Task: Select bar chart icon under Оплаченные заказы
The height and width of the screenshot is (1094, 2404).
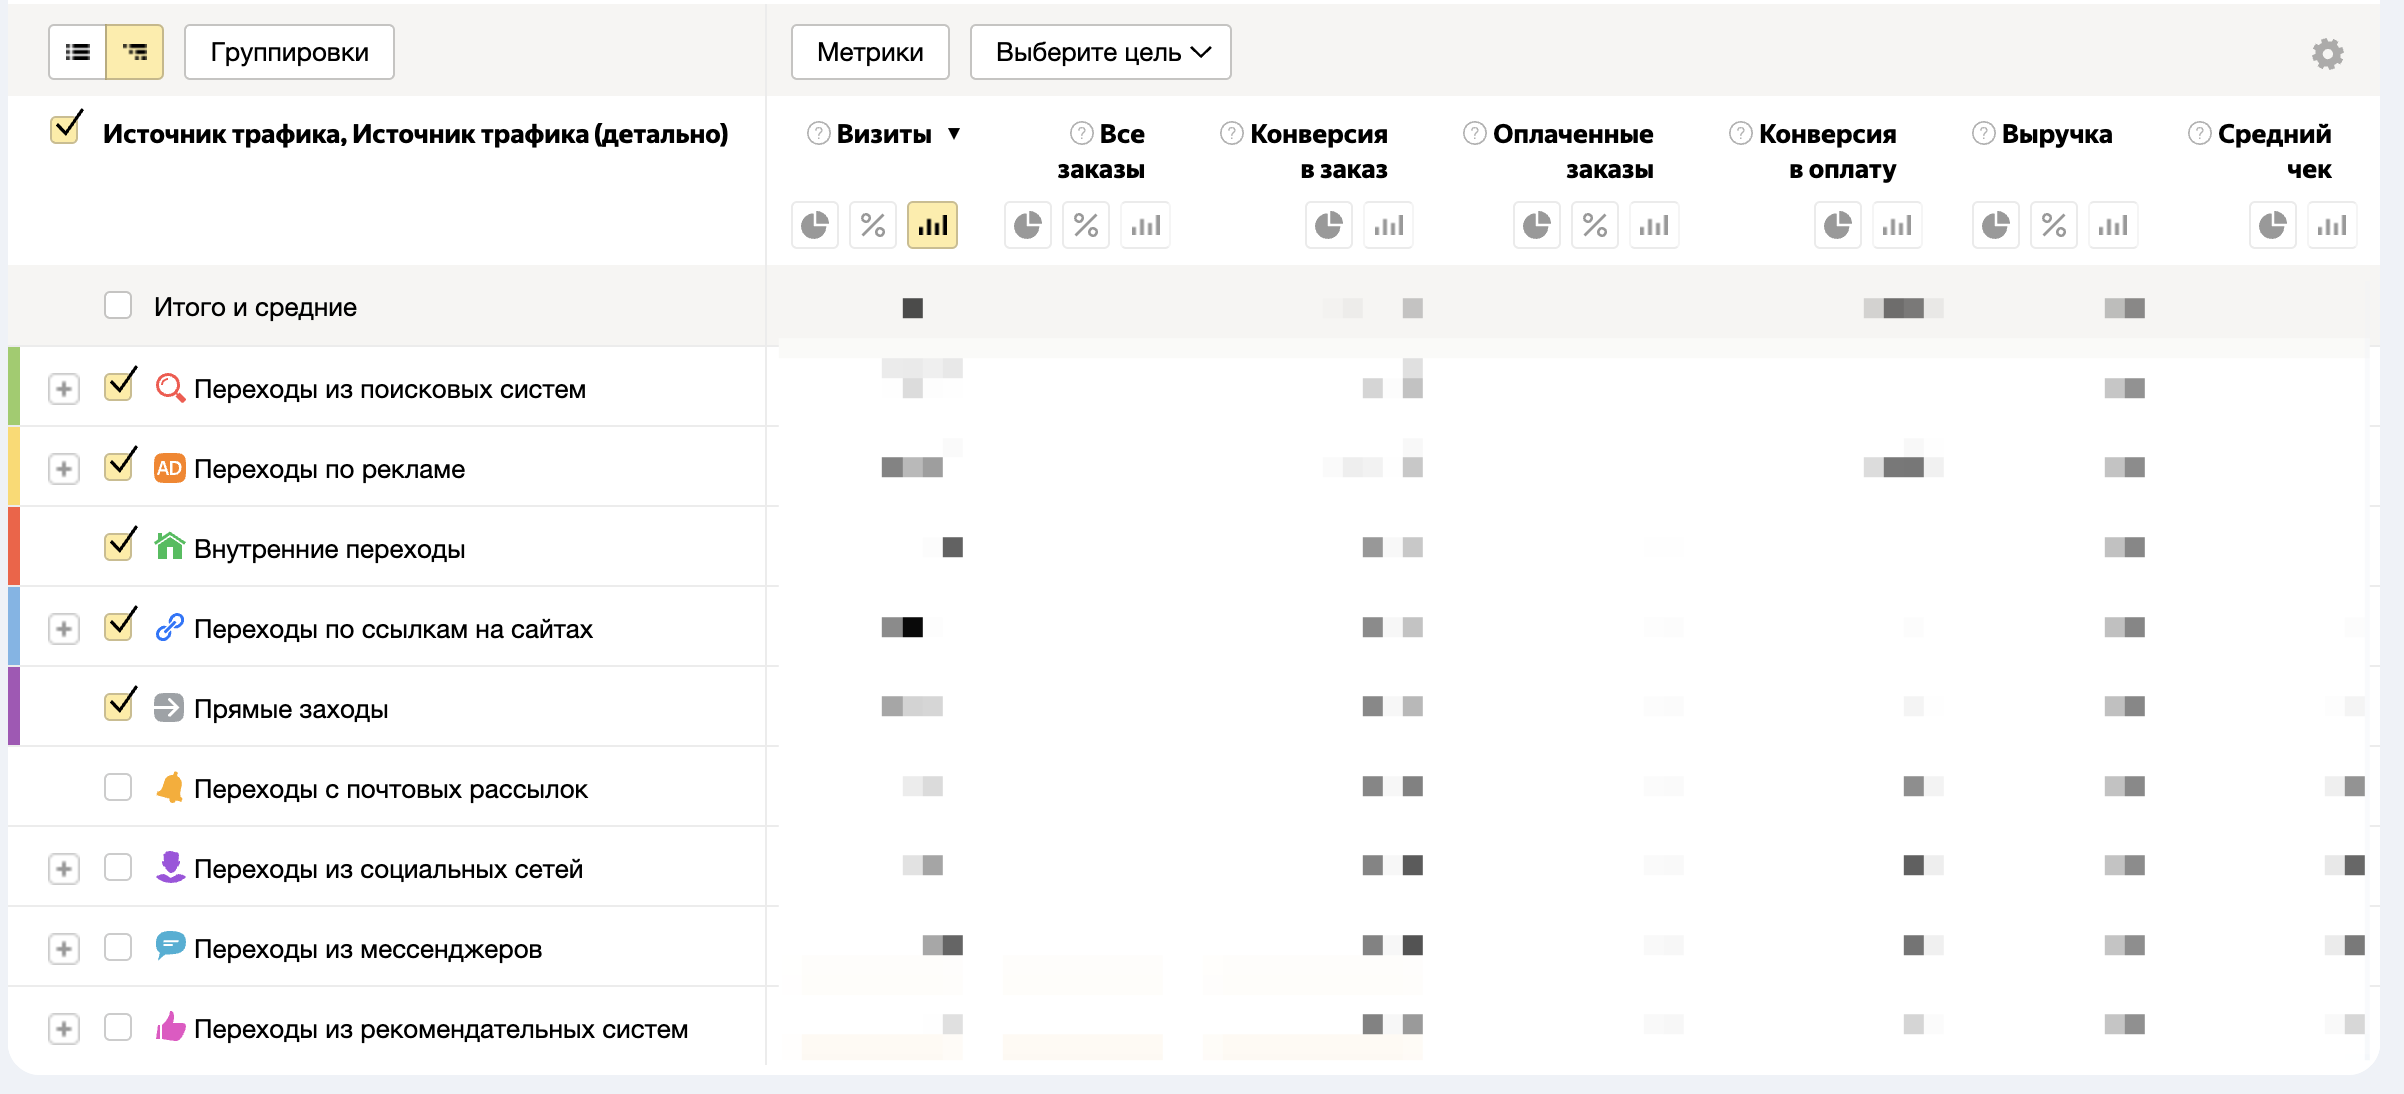Action: 1654,225
